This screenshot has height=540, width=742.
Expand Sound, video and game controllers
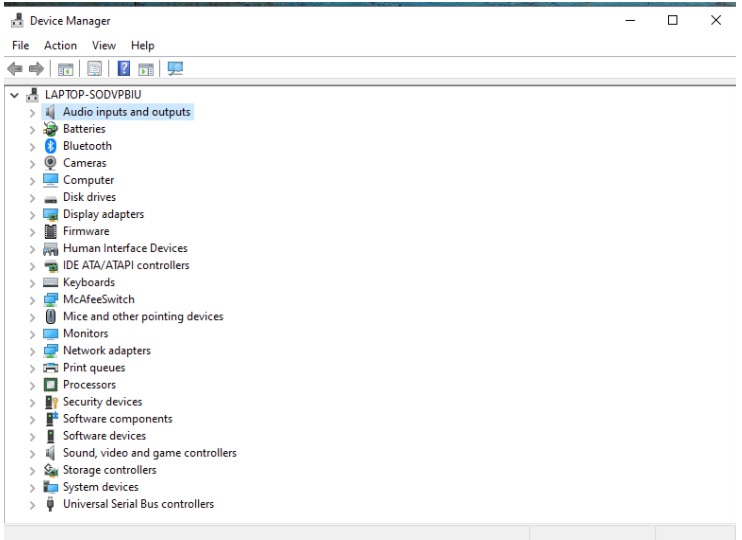[x=32, y=453]
